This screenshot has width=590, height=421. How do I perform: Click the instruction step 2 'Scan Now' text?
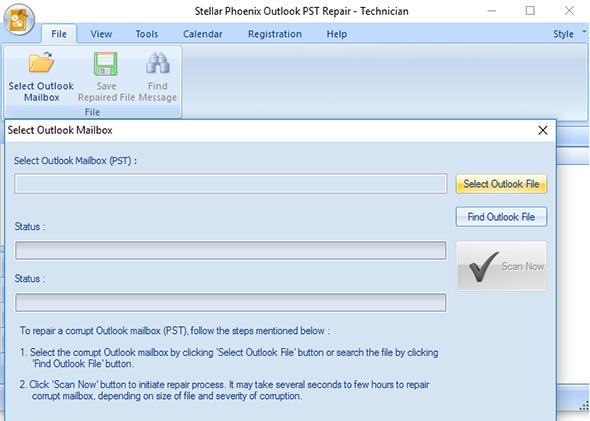(224, 390)
